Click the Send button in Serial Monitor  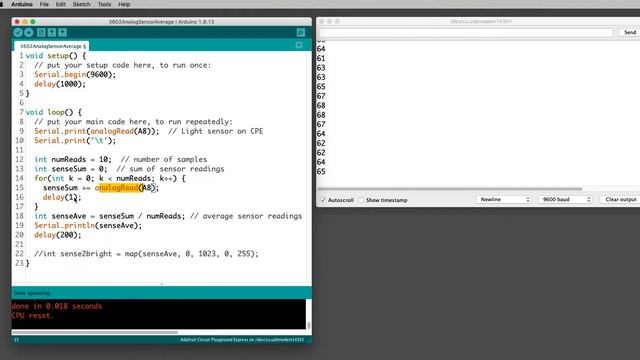(629, 32)
